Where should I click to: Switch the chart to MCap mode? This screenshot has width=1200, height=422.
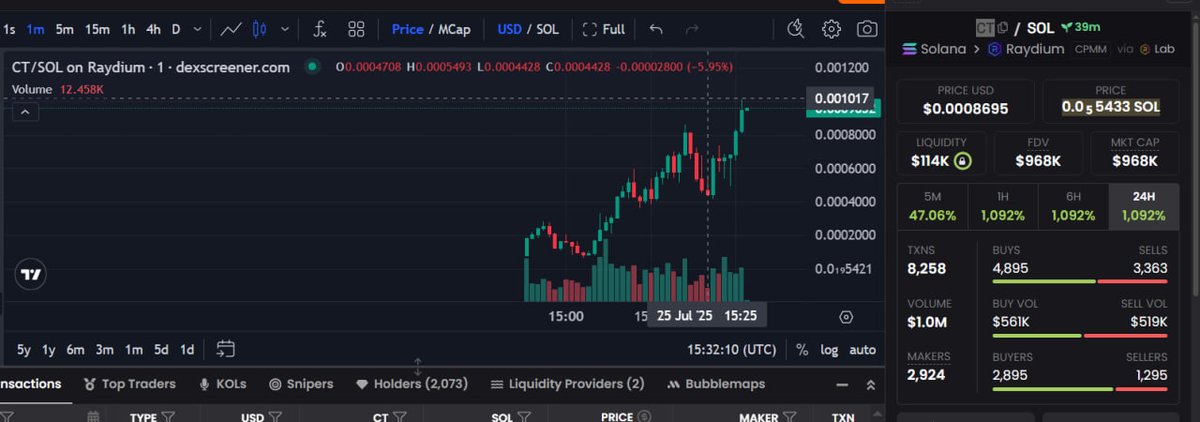[454, 29]
